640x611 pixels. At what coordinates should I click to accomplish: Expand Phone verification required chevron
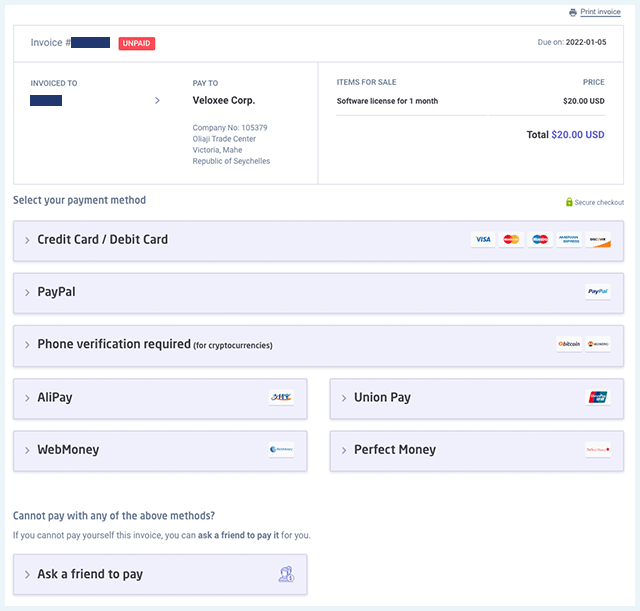tap(27, 345)
